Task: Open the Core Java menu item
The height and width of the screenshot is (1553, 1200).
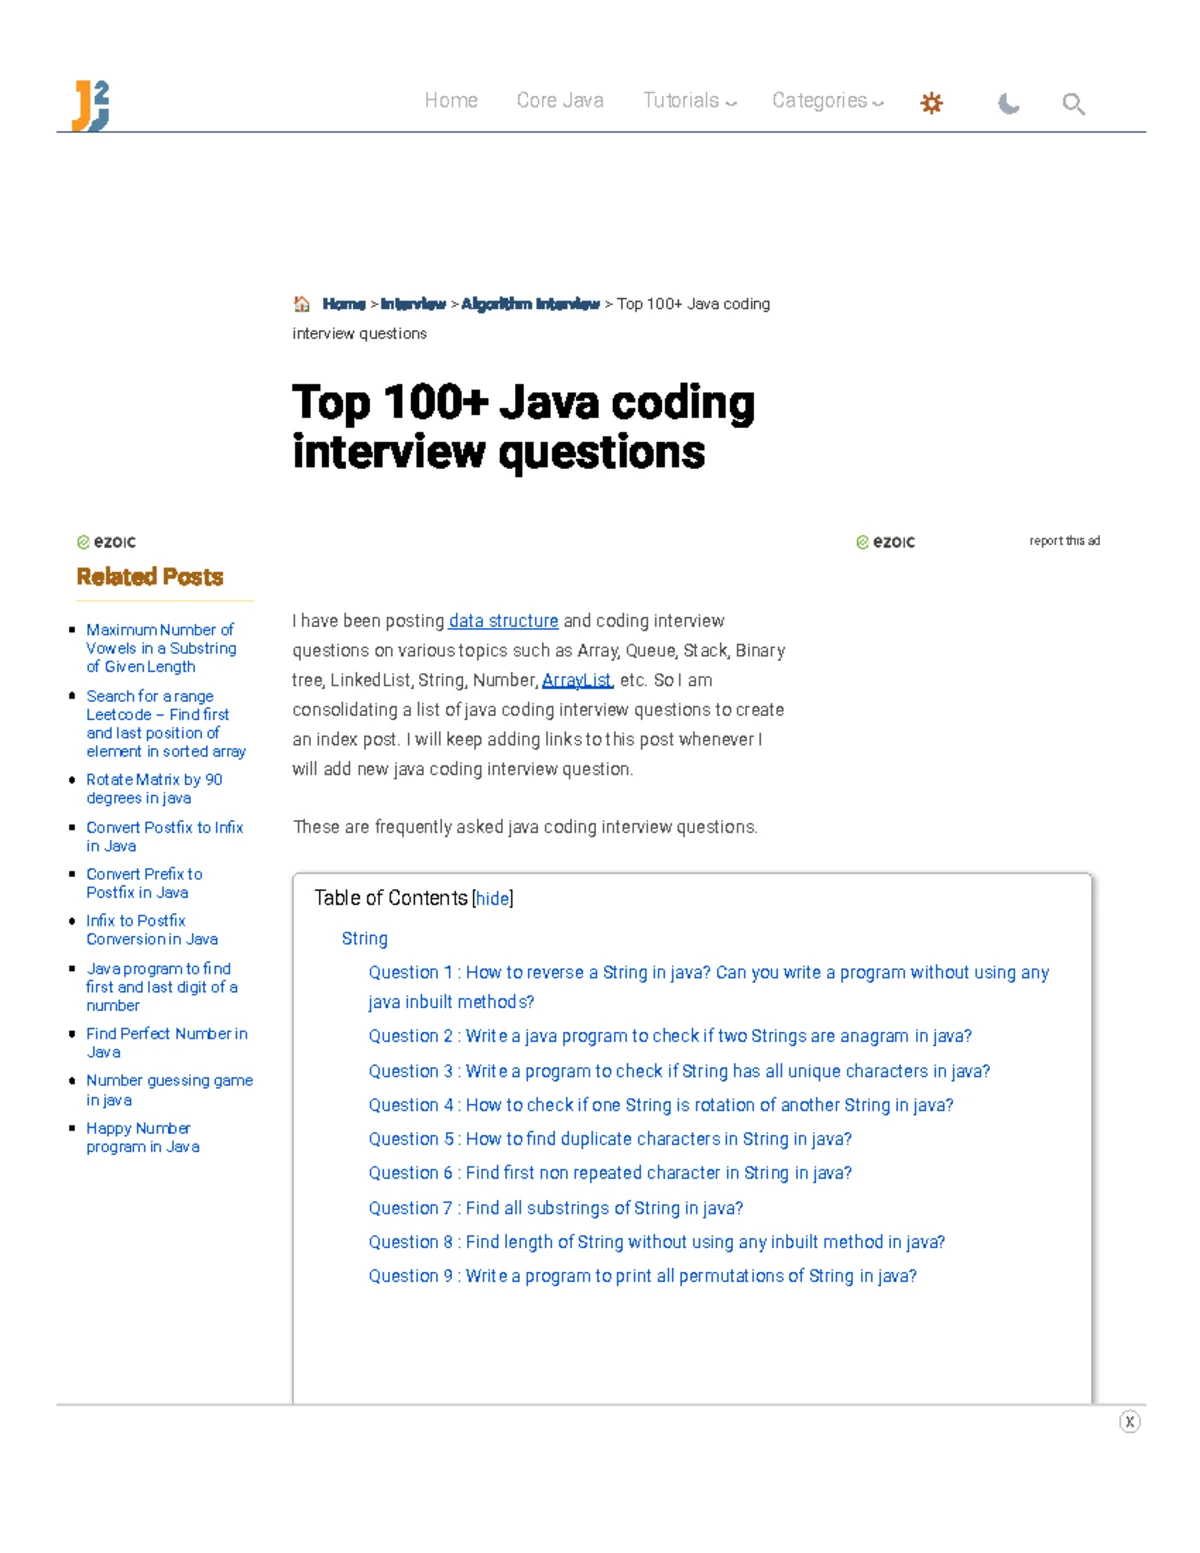Action: click(560, 100)
